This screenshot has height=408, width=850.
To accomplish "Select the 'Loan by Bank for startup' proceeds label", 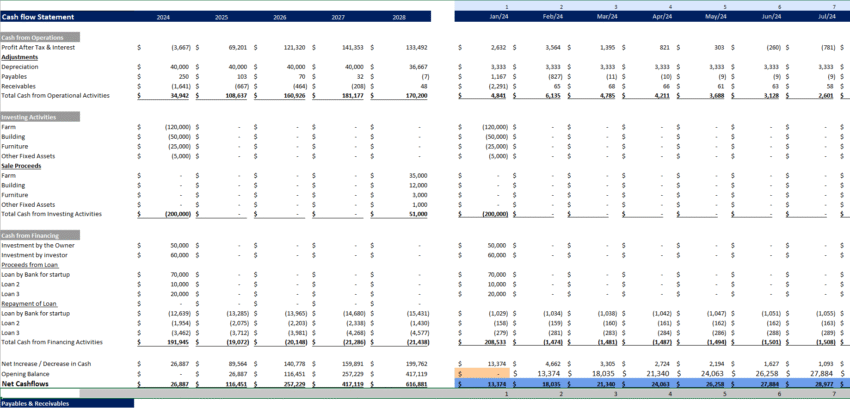I will click(x=38, y=274).
